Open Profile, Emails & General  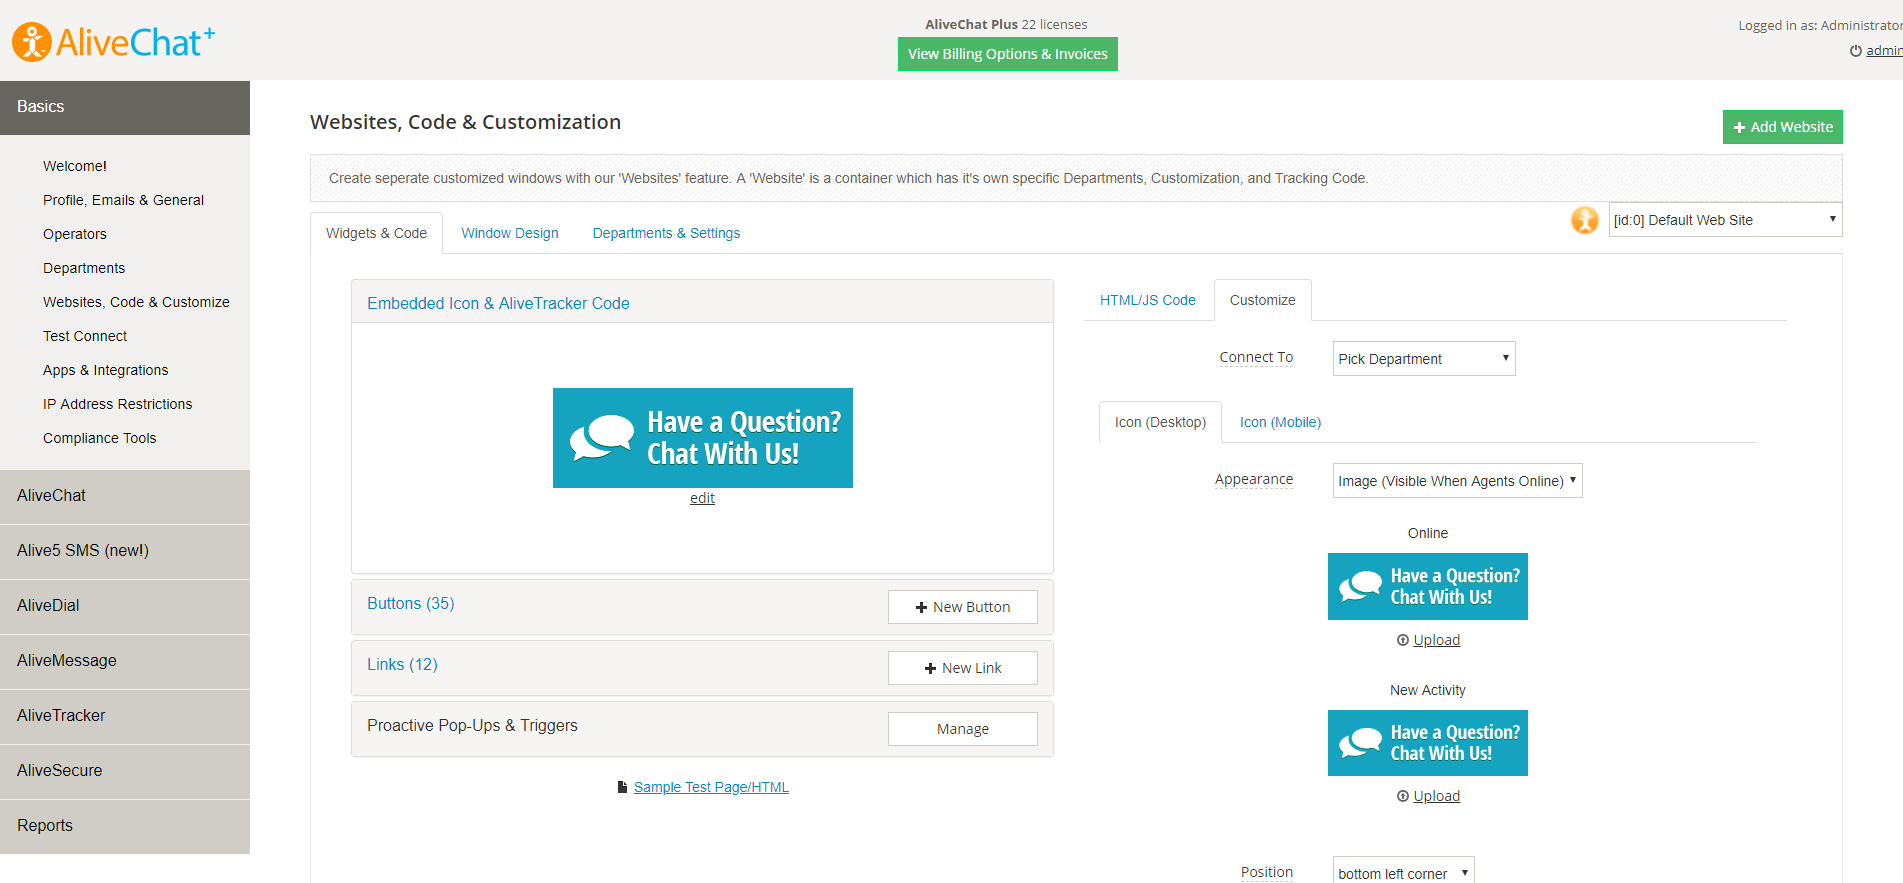pyautogui.click(x=123, y=200)
